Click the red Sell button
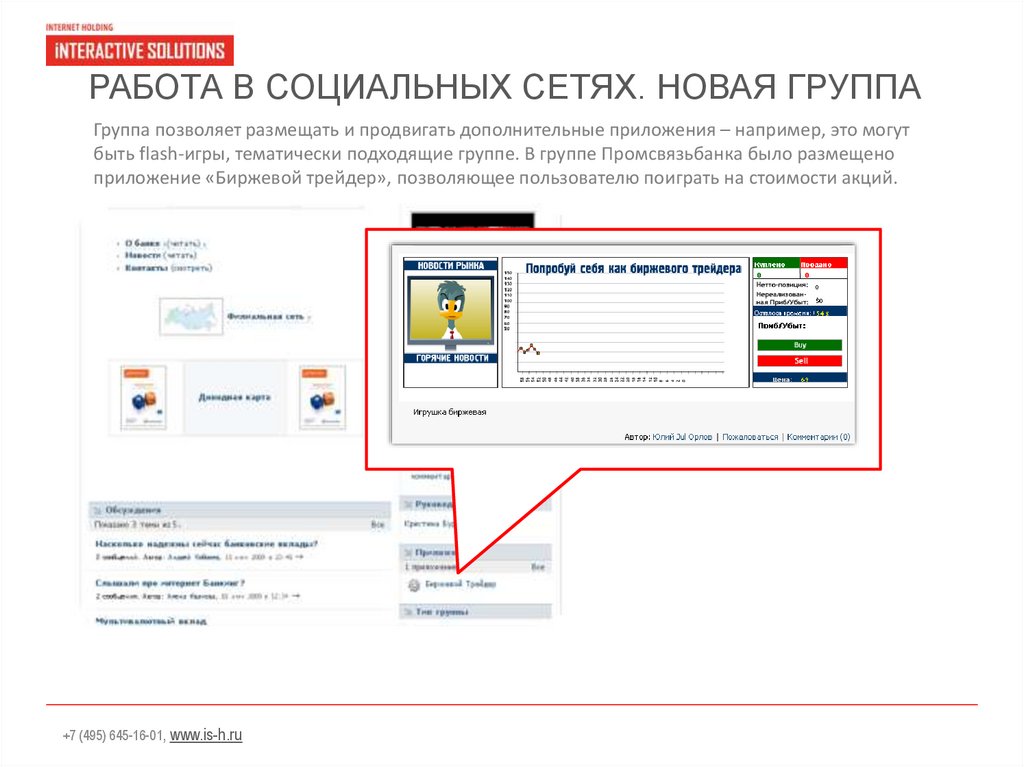Screen dimensions: 1024x767 (x=799, y=361)
